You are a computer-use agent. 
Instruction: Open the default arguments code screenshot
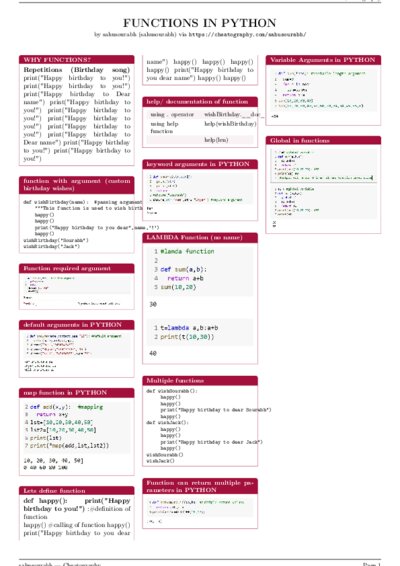[77, 353]
